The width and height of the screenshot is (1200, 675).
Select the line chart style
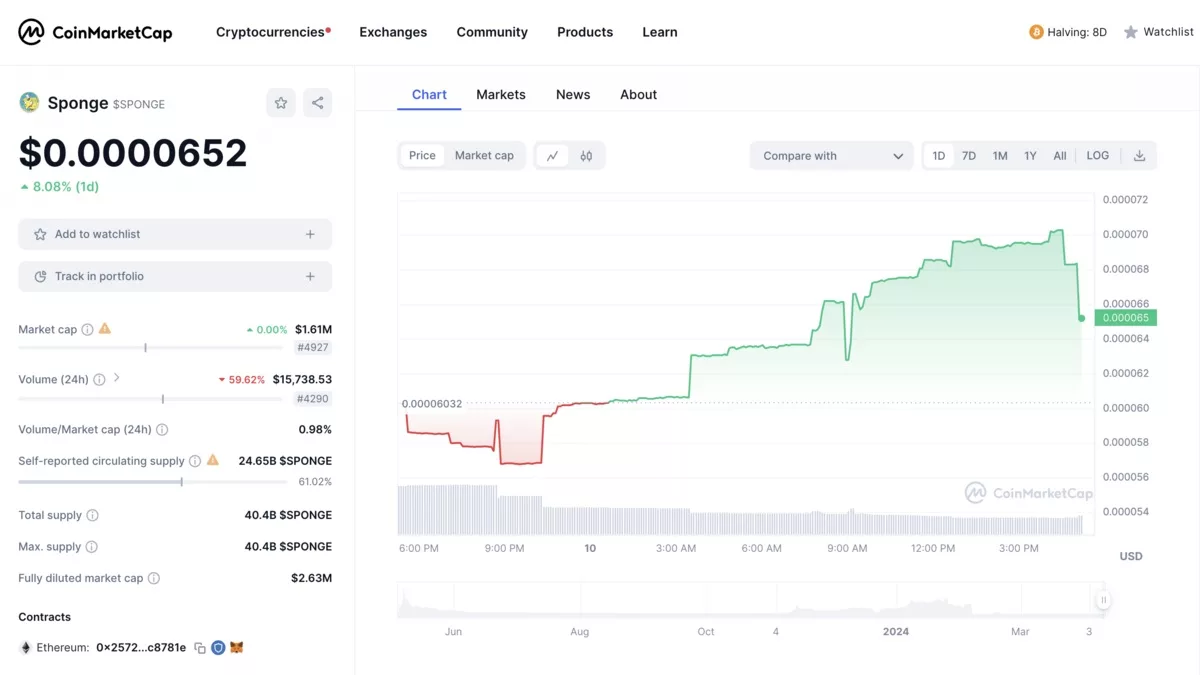552,156
